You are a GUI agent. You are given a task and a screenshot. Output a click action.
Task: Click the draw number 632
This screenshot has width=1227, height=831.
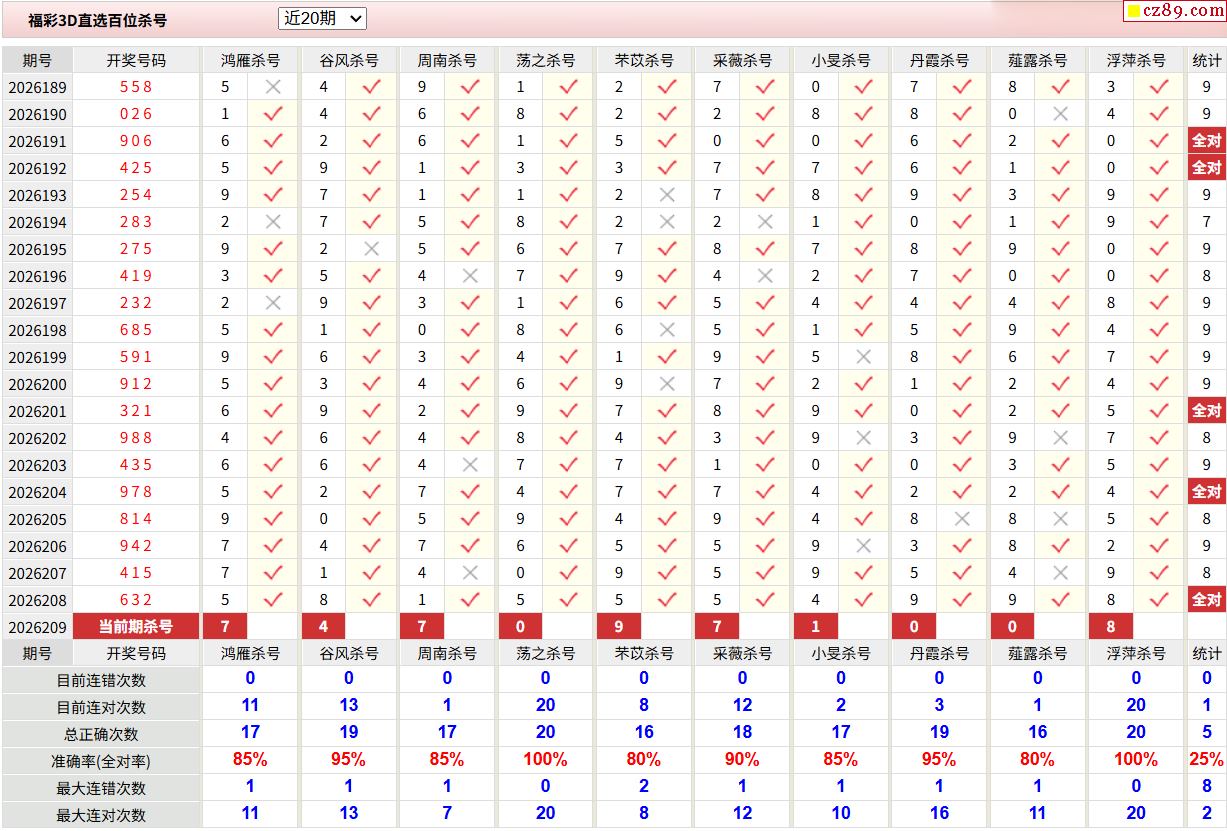click(136, 600)
